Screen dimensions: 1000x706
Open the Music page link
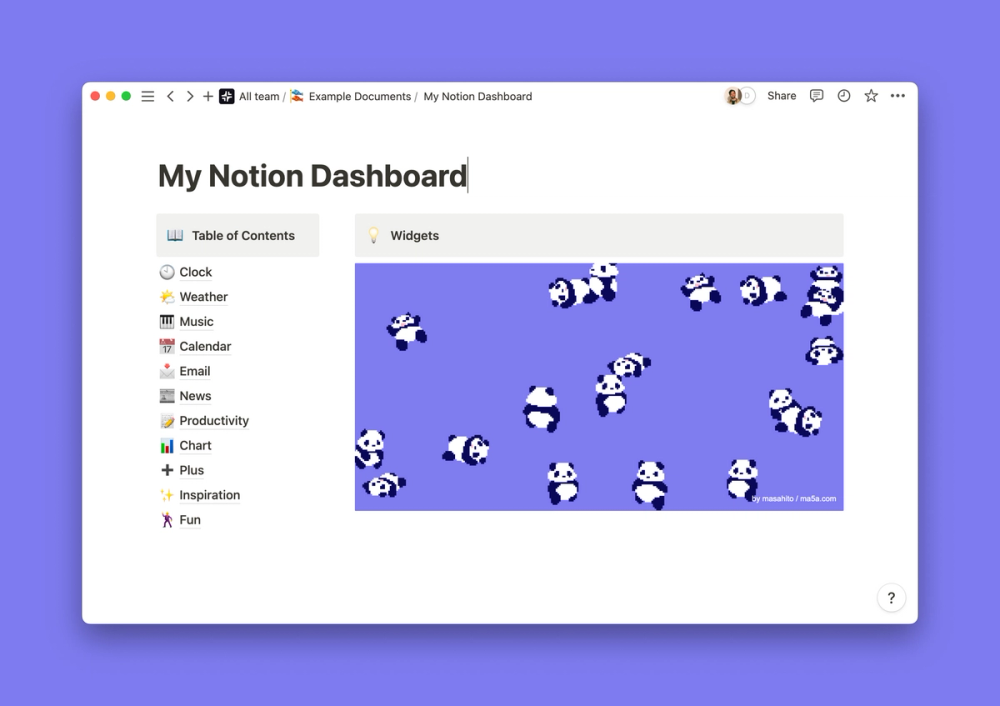pos(196,322)
